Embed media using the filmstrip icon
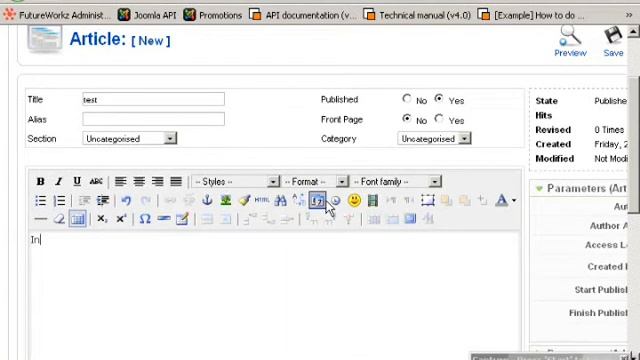 [x=373, y=200]
